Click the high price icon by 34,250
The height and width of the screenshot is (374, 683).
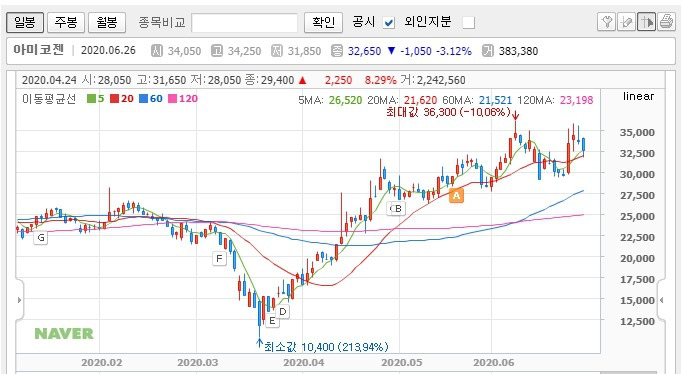(x=216, y=51)
